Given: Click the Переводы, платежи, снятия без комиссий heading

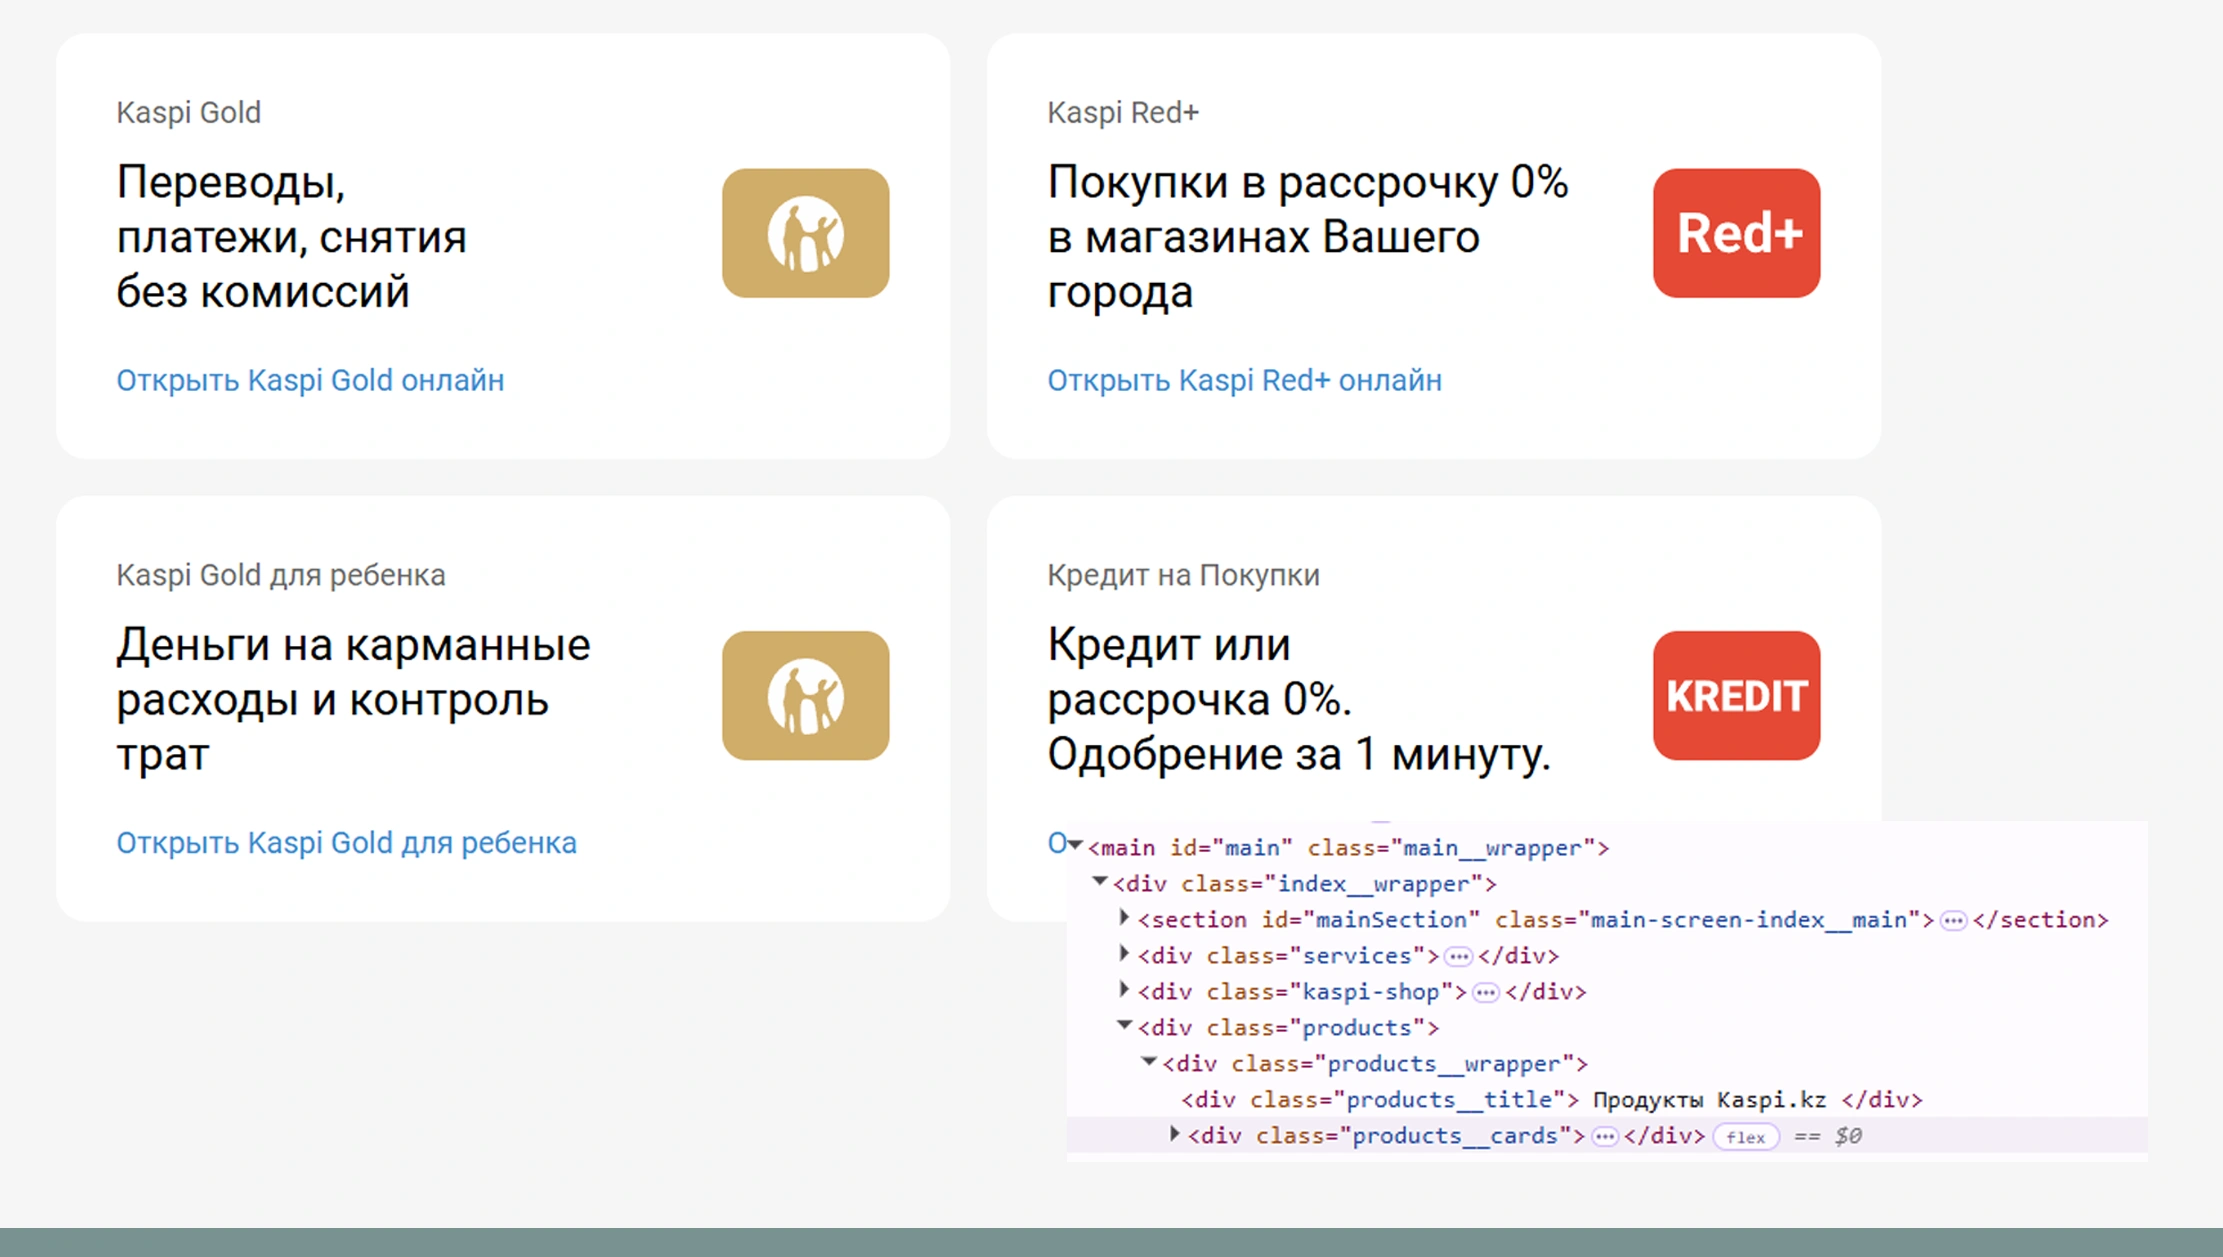Looking at the screenshot, I should (291, 237).
